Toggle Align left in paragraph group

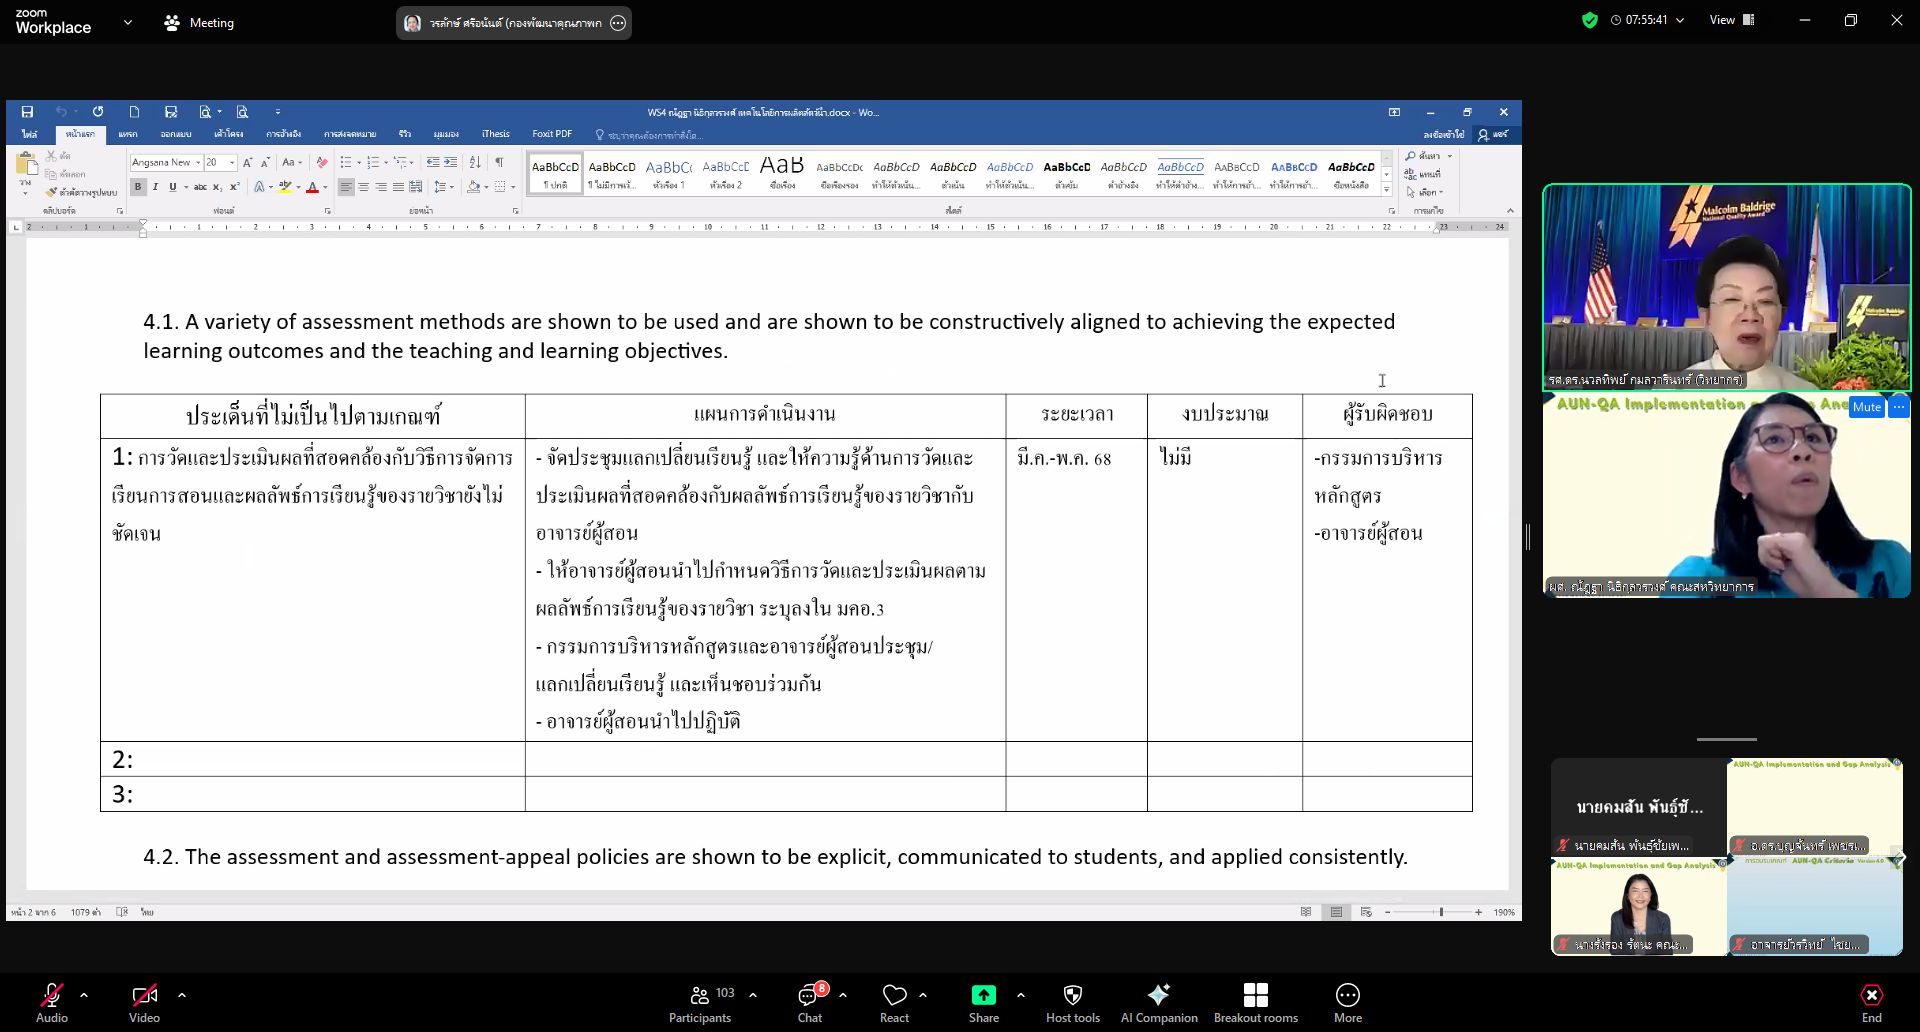(x=346, y=187)
